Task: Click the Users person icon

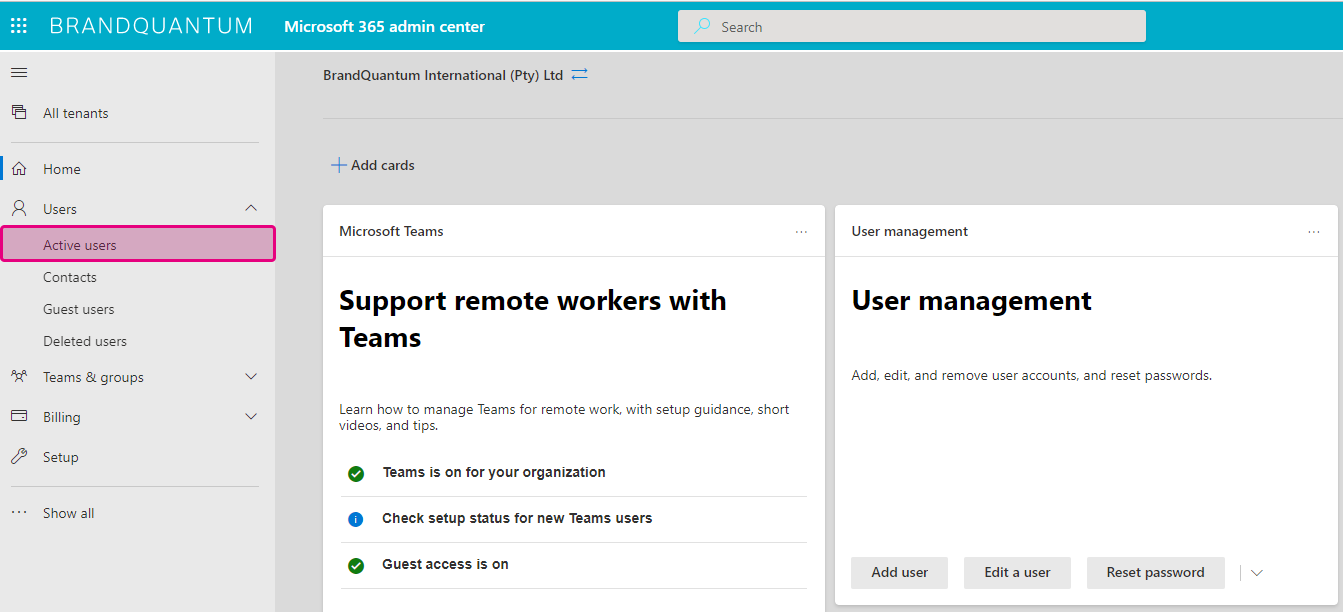Action: tap(19, 209)
